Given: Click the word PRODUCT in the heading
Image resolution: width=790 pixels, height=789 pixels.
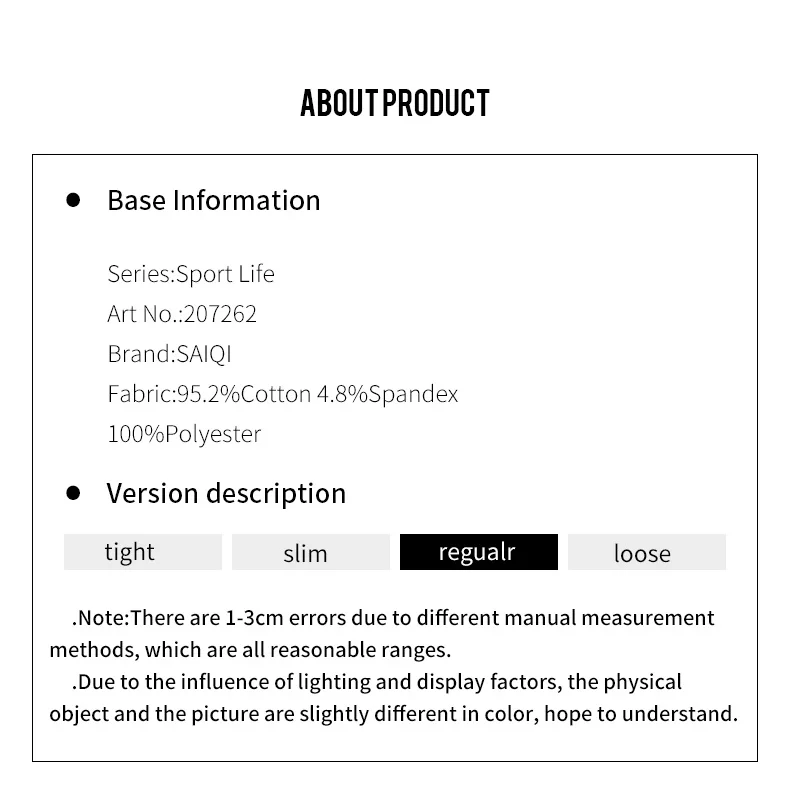Looking at the screenshot, I should click(x=436, y=103).
